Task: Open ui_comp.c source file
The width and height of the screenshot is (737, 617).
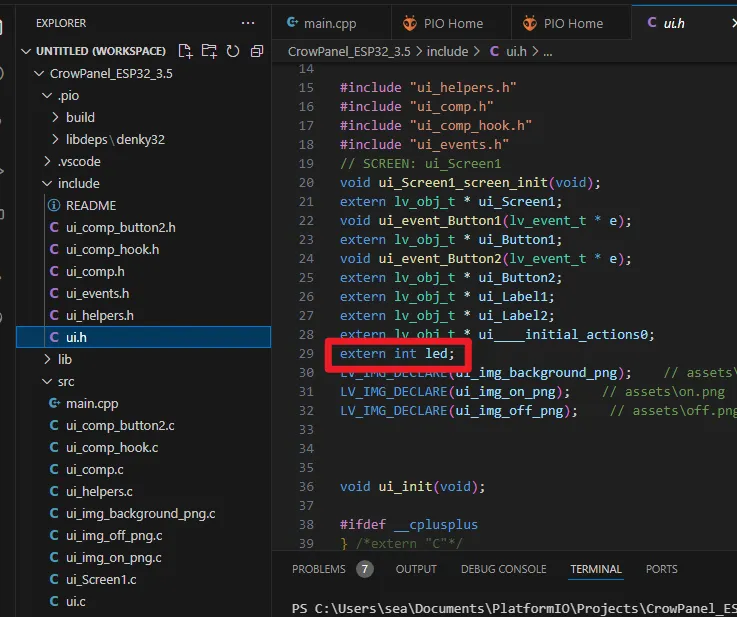Action: pyautogui.click(x=94, y=469)
